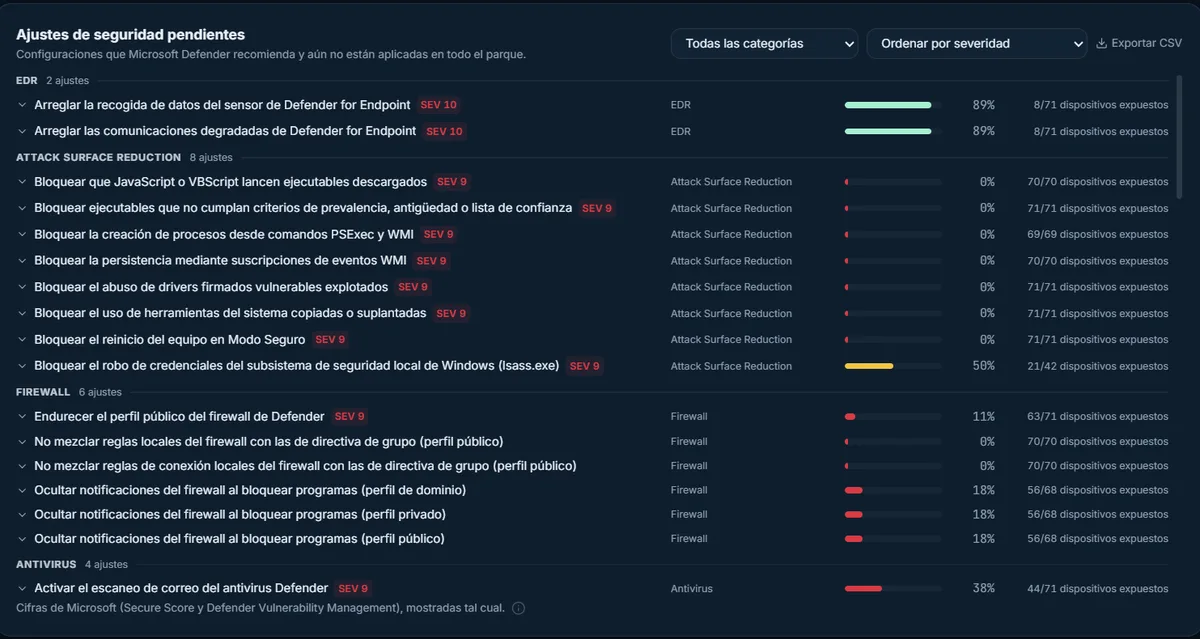The height and width of the screenshot is (639, 1200).
Task: Click the text 8 ajustes beside Attack Surface Reduction
Action: 211,157
